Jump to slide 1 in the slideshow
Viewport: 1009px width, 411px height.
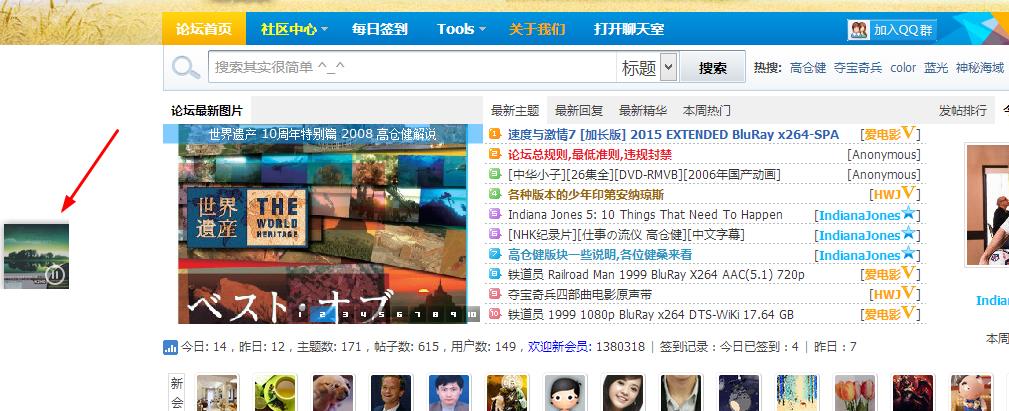click(x=300, y=315)
